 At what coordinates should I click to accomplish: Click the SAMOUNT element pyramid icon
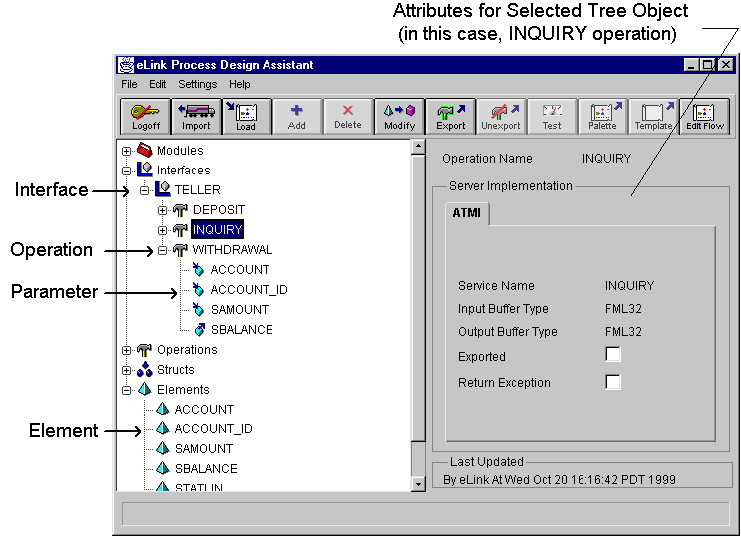(163, 448)
